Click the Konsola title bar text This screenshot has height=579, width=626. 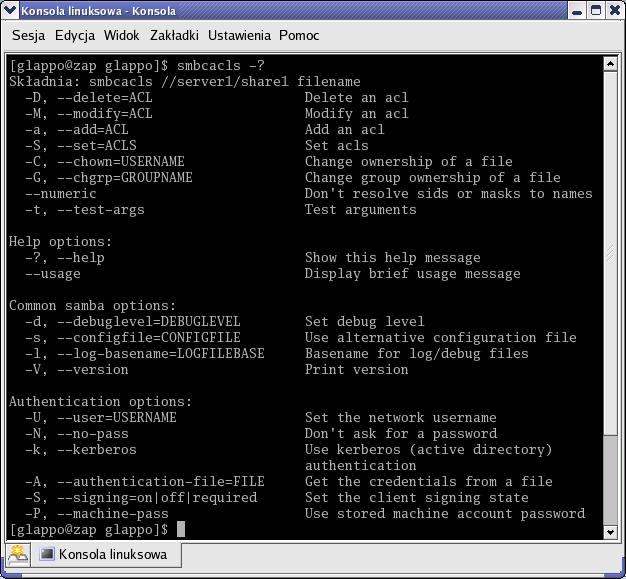[98, 11]
